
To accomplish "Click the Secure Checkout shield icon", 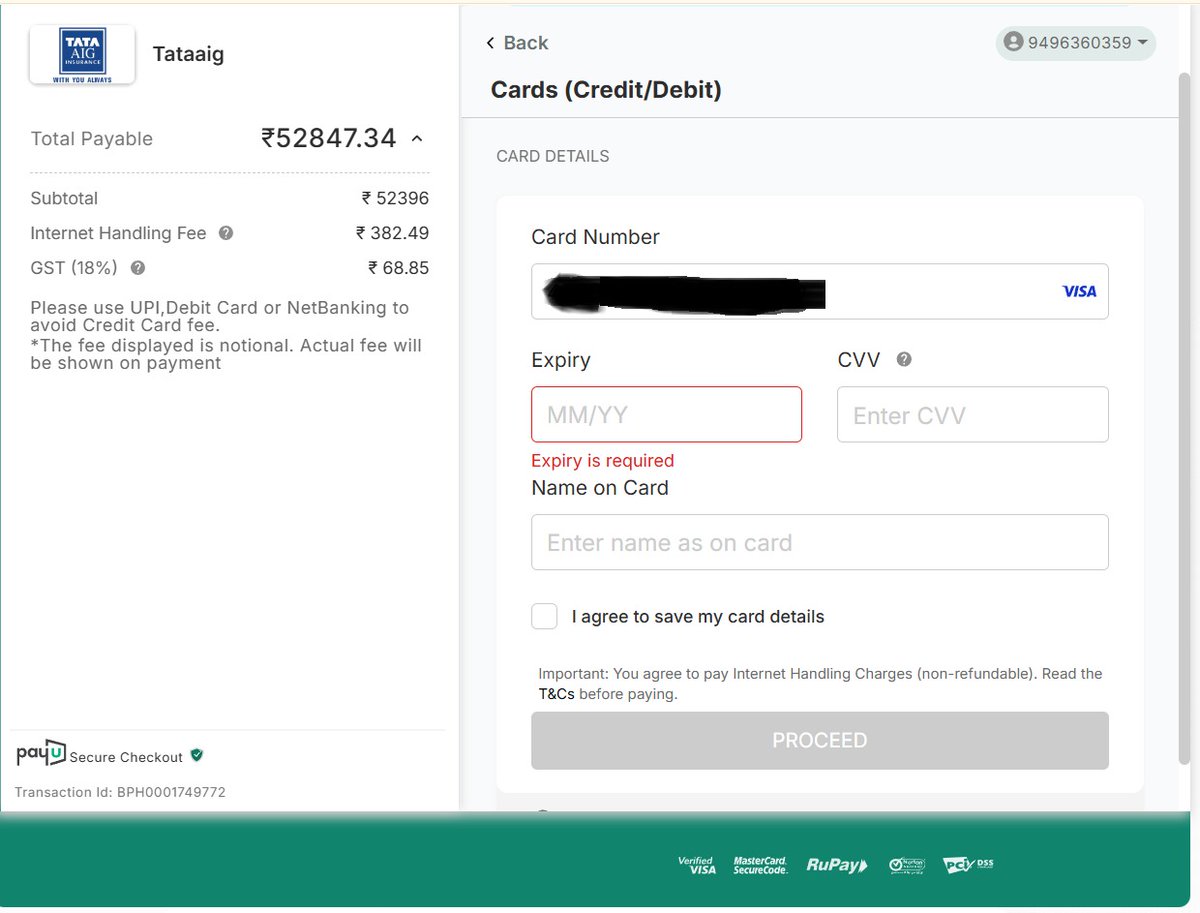I will tap(197, 755).
